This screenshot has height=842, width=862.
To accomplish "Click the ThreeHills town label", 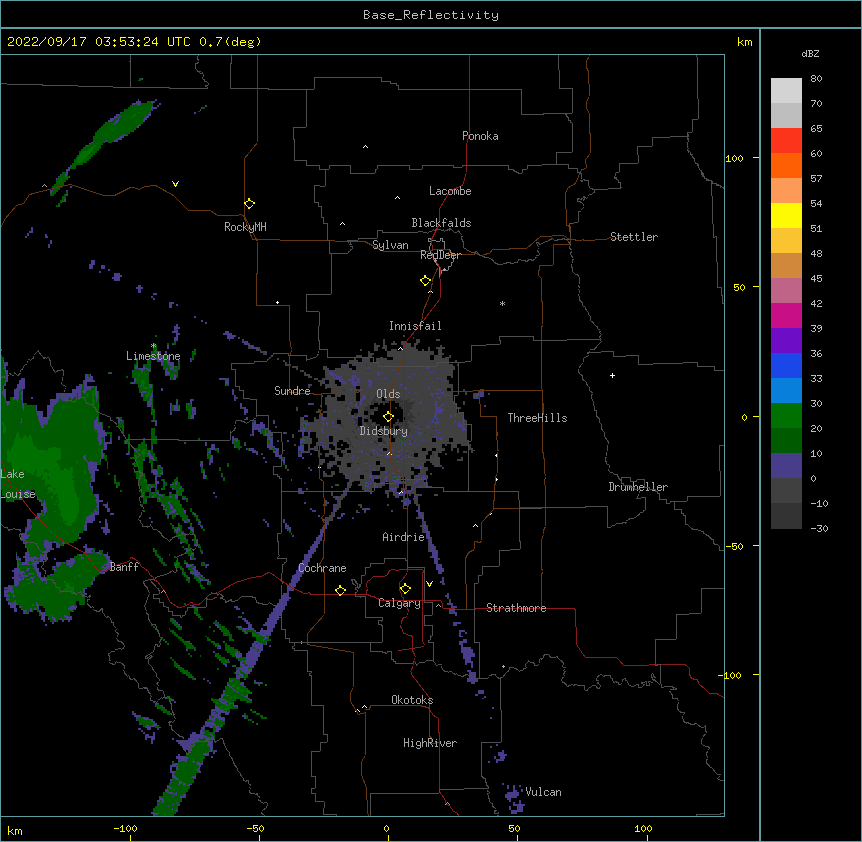I will click(537, 418).
